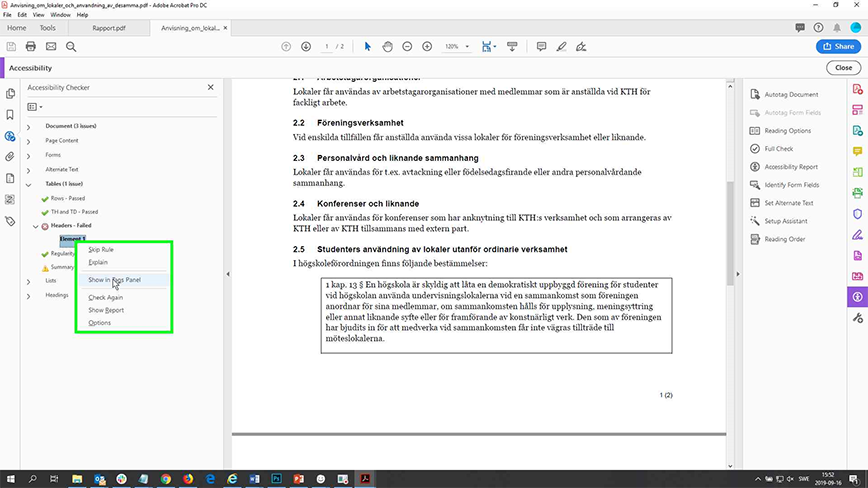Close the Accessibility toolbar with the Close button
The width and height of the screenshot is (868, 488).
pyautogui.click(x=840, y=67)
